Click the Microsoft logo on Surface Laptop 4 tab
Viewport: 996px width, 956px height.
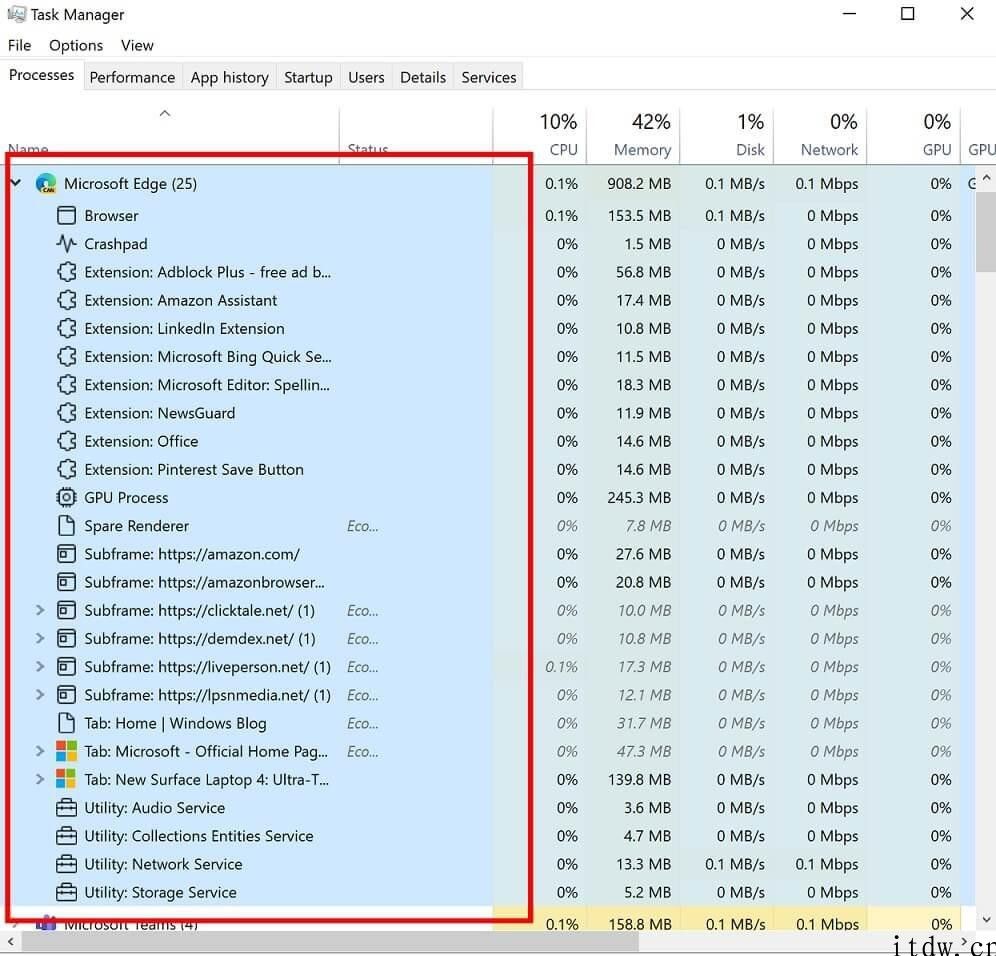(66, 779)
